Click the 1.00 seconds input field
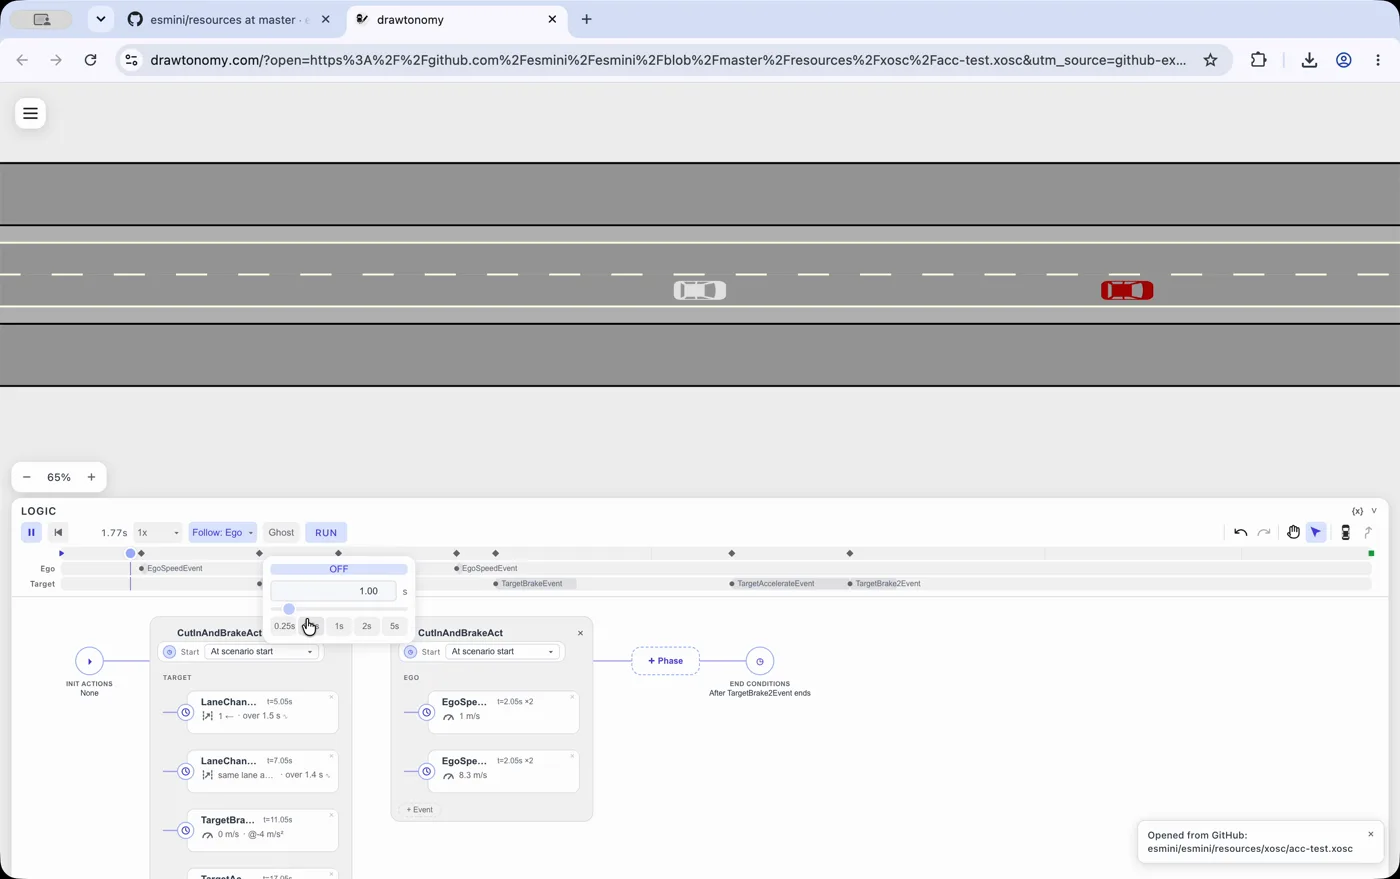 pyautogui.click(x=333, y=591)
